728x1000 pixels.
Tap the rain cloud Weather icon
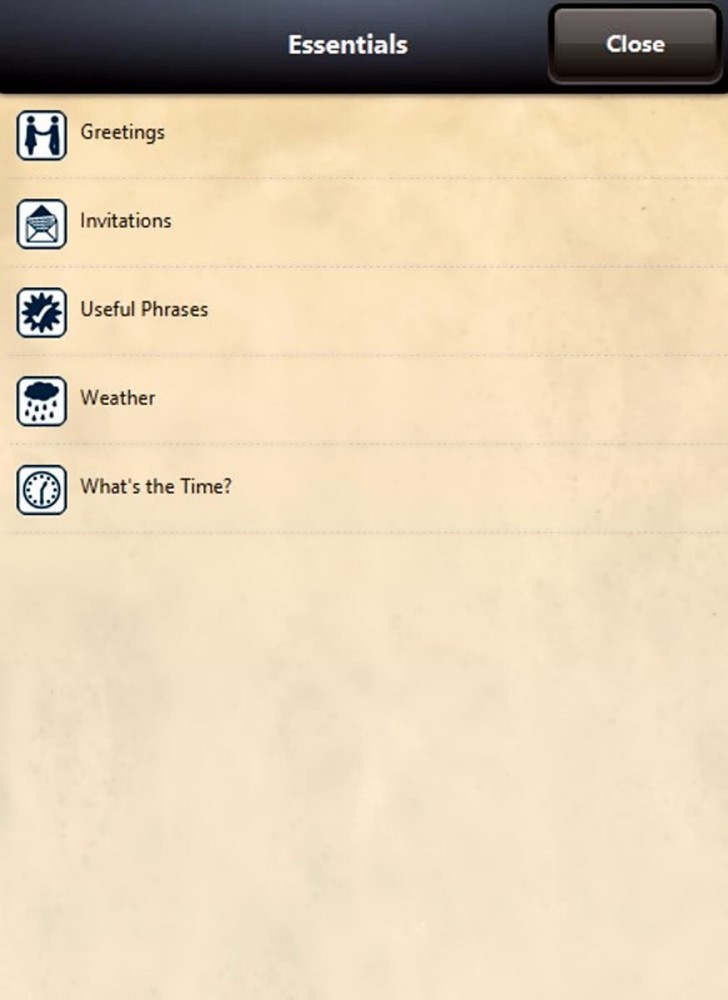[x=41, y=401]
